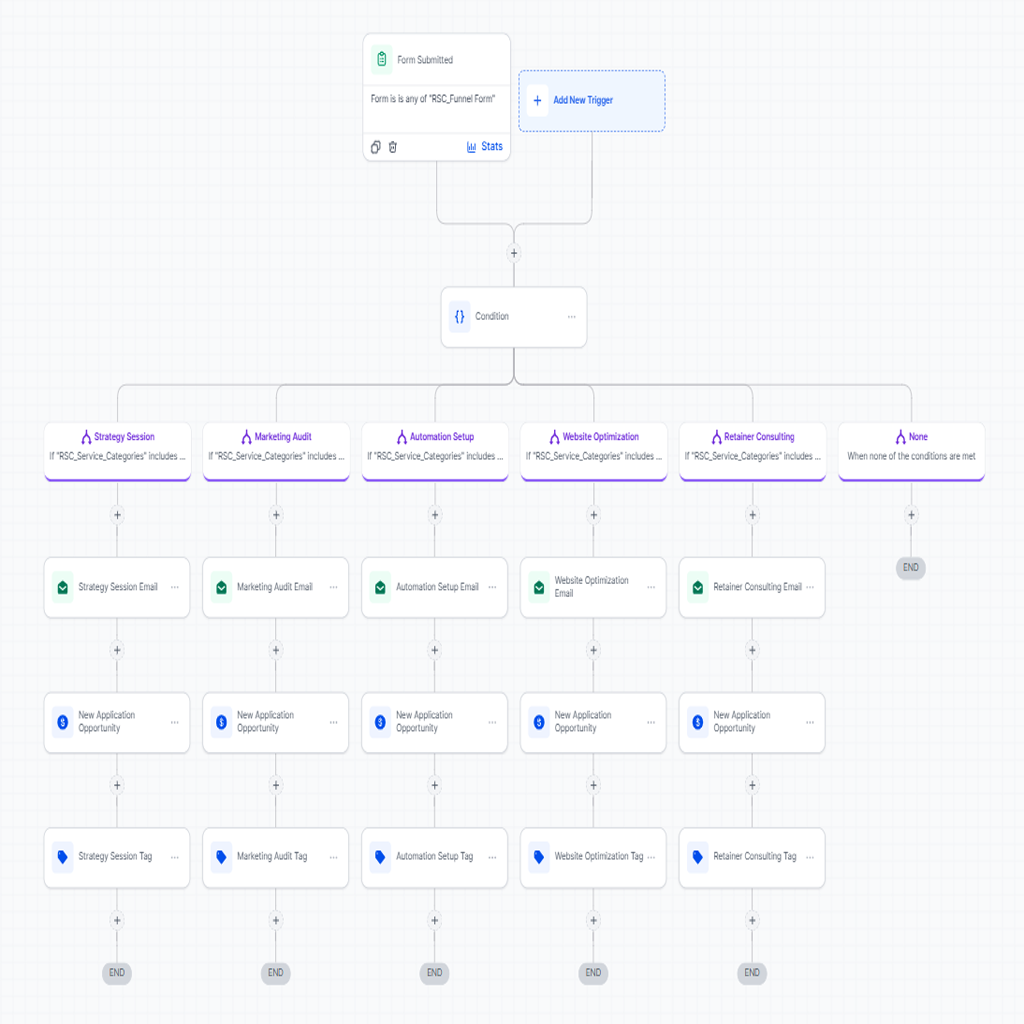Add a step below the None branch
The image size is (1024, 1024).
pos(911,515)
